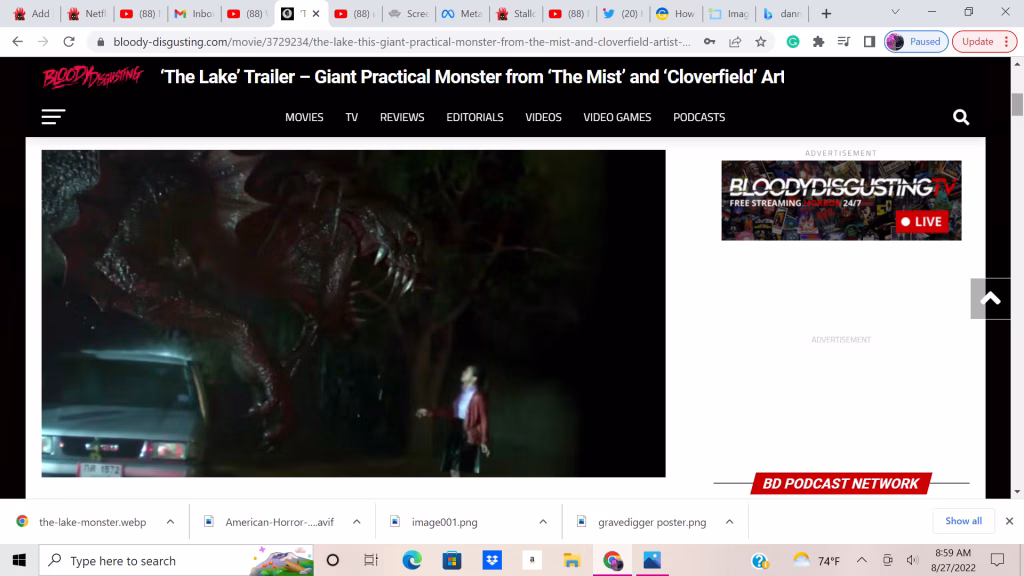
Task: Click the Bloody Disgusting logo
Action: 92,77
